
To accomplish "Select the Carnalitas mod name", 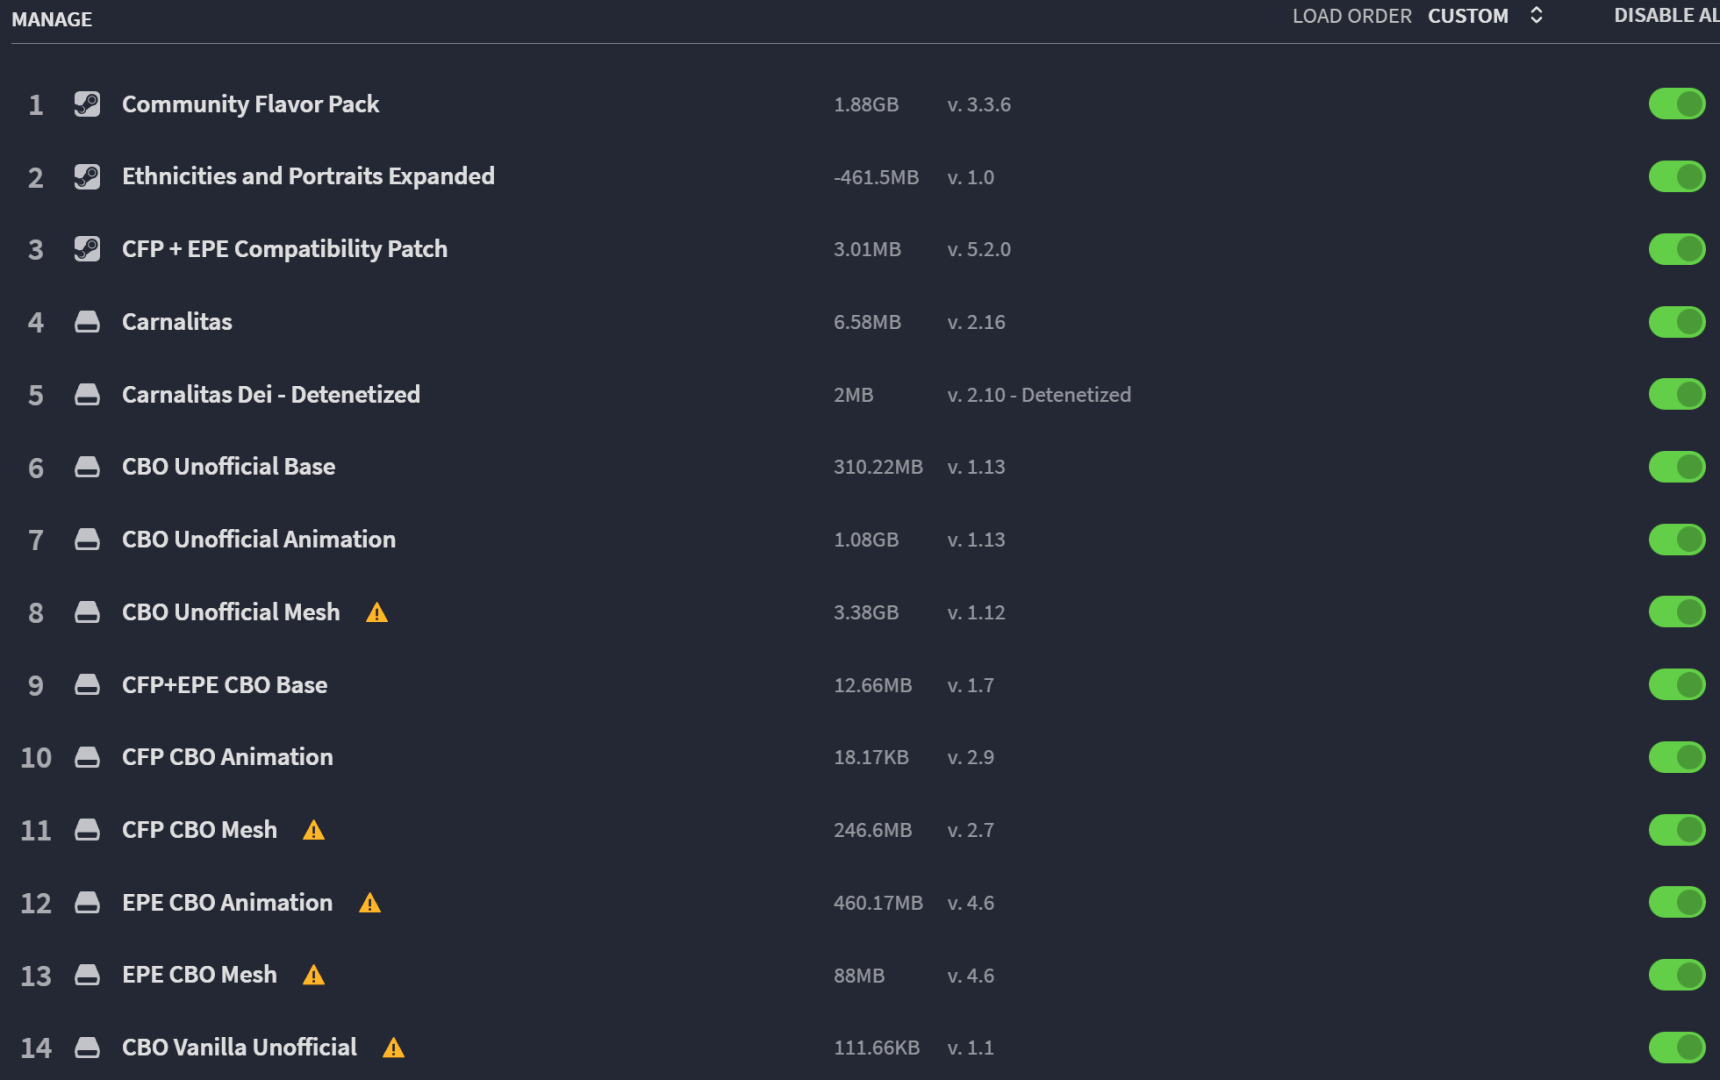I will point(177,322).
